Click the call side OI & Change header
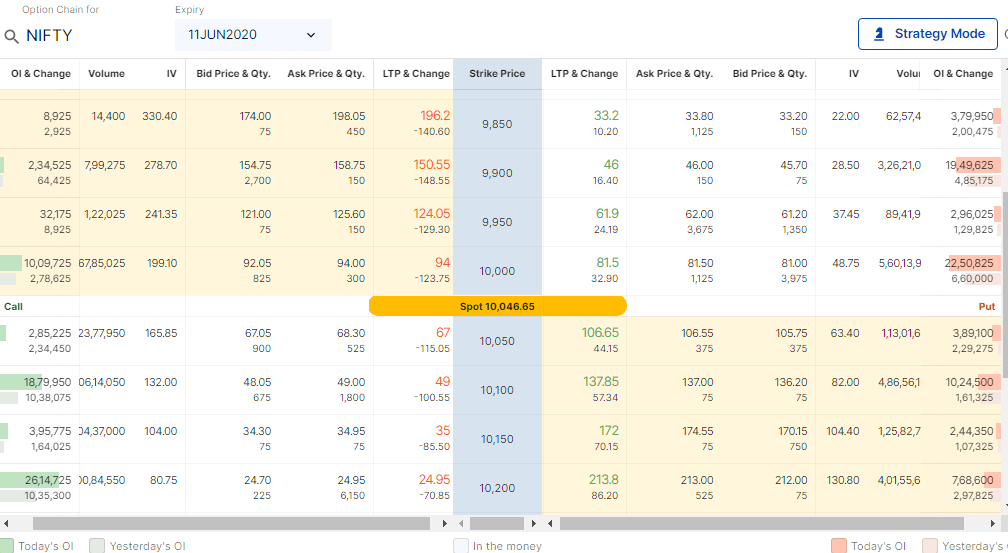The height and width of the screenshot is (553, 1008). pos(40,73)
